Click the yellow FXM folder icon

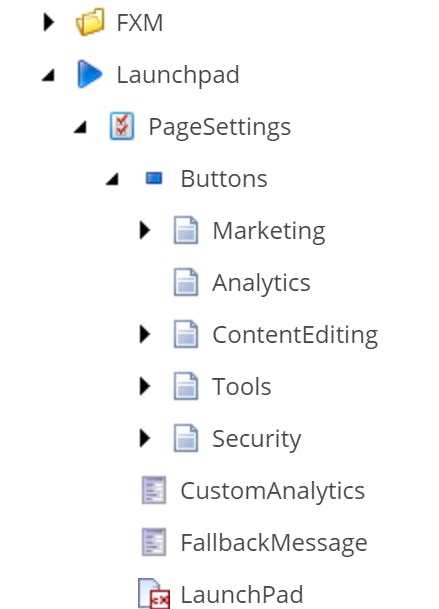(90, 22)
